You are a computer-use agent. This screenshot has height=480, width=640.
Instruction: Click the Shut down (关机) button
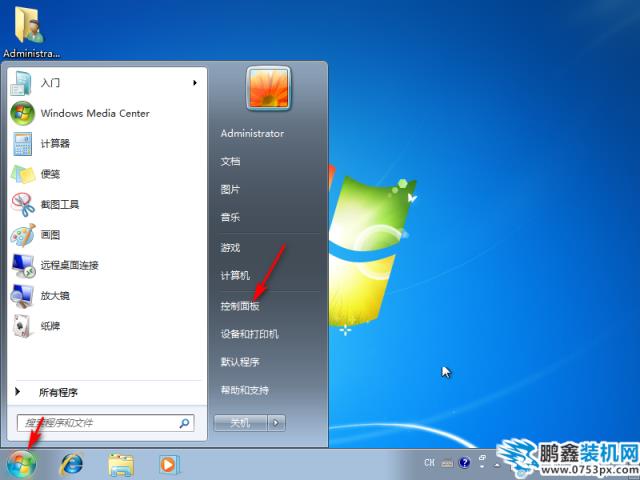coord(240,423)
